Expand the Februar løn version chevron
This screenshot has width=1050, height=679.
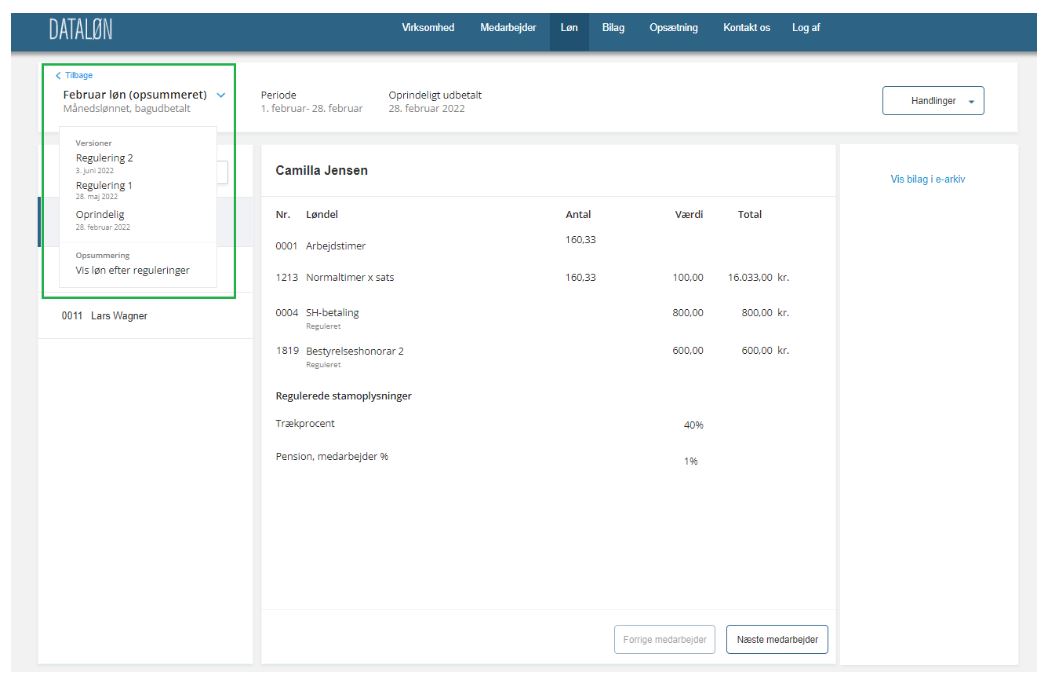click(221, 95)
